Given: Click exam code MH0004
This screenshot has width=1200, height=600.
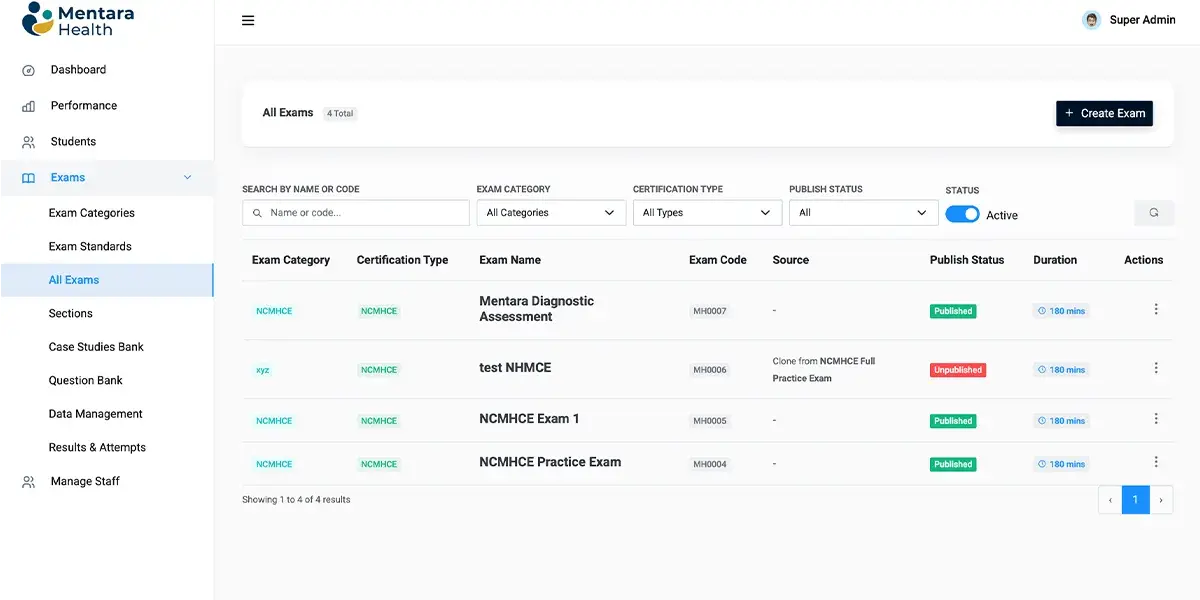Looking at the screenshot, I should coord(710,464).
